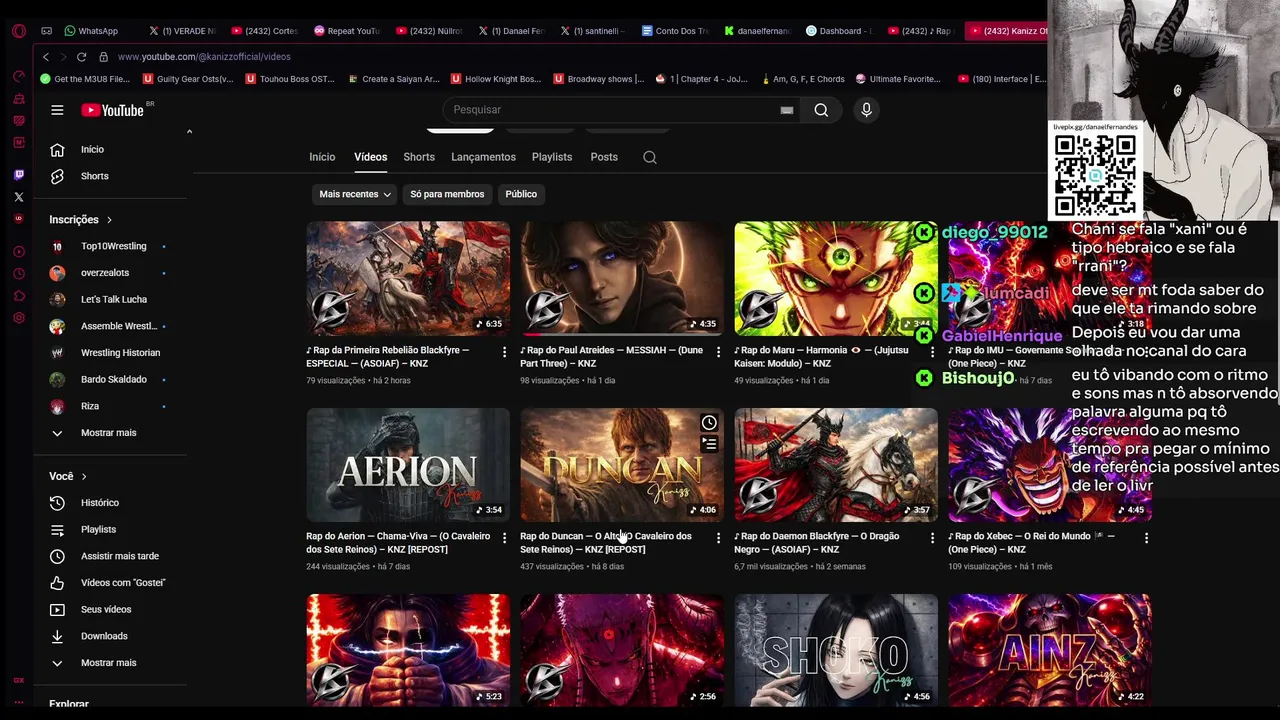Open Bardo Skaldado subscription
The image size is (1280, 720).
113,380
